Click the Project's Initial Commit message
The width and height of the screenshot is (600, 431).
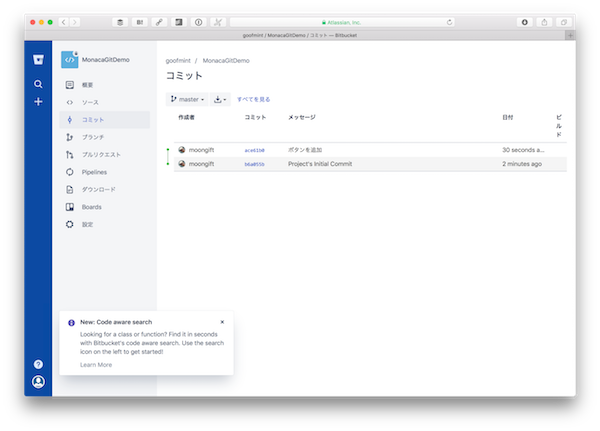tap(320, 164)
